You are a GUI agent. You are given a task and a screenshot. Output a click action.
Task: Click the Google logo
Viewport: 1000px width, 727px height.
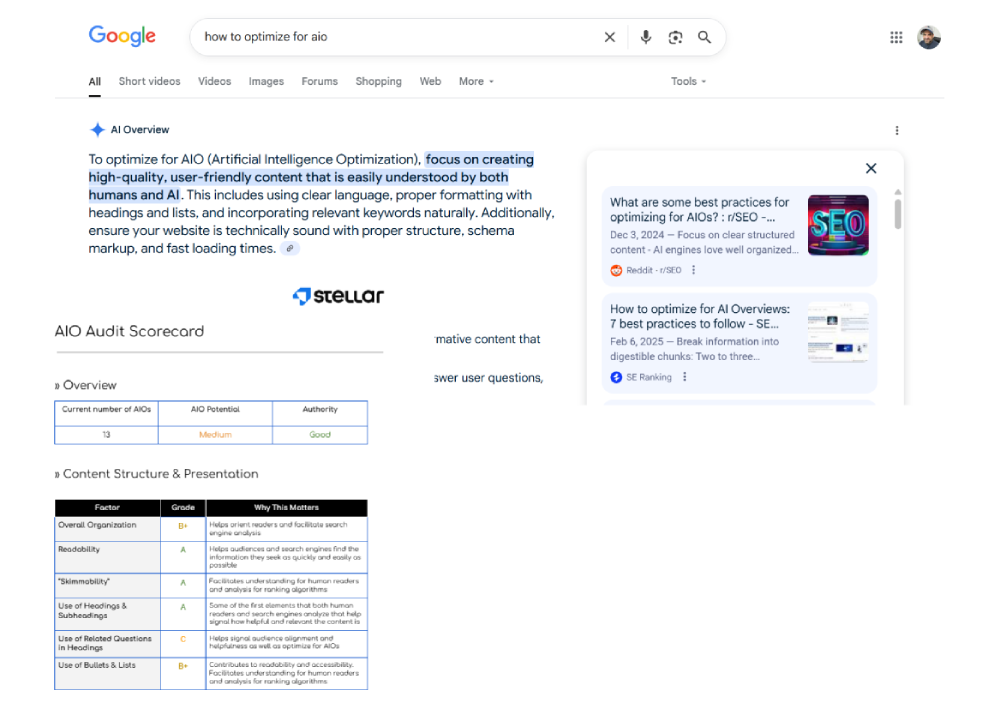[122, 36]
